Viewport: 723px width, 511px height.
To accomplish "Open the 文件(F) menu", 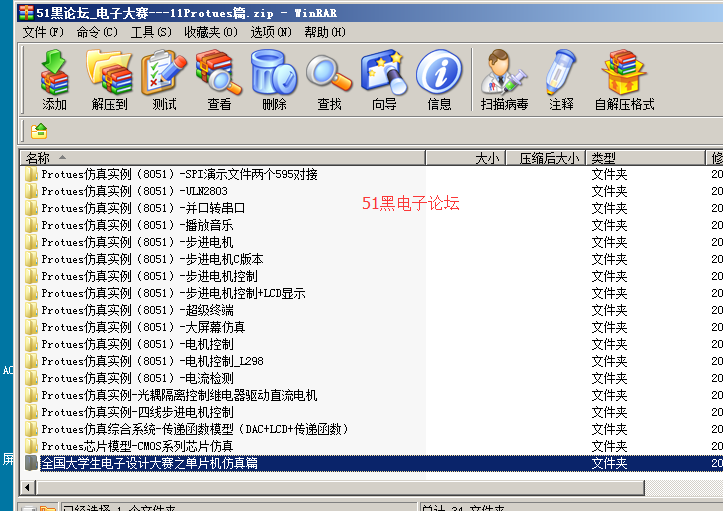I will (x=43, y=32).
